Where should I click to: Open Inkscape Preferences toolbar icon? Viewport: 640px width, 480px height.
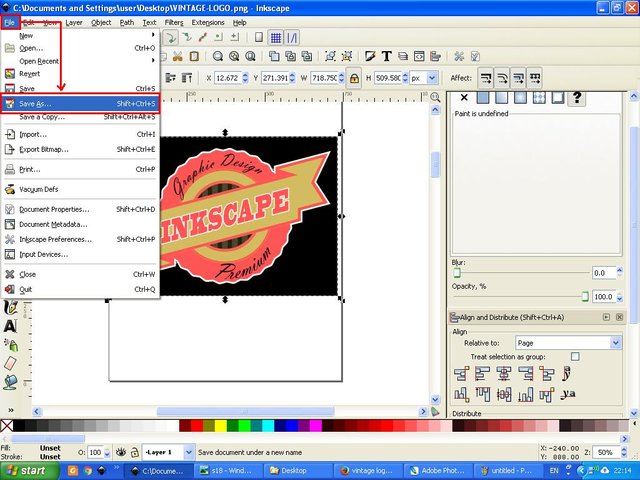click(459, 56)
